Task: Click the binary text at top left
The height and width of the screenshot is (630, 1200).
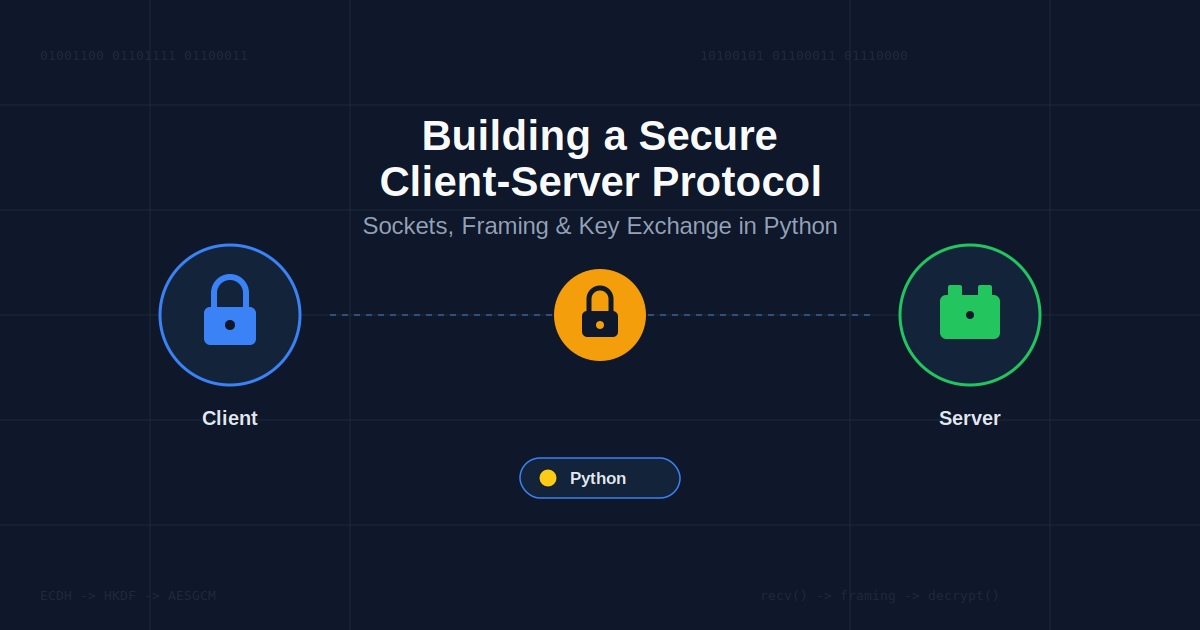Action: (144, 56)
